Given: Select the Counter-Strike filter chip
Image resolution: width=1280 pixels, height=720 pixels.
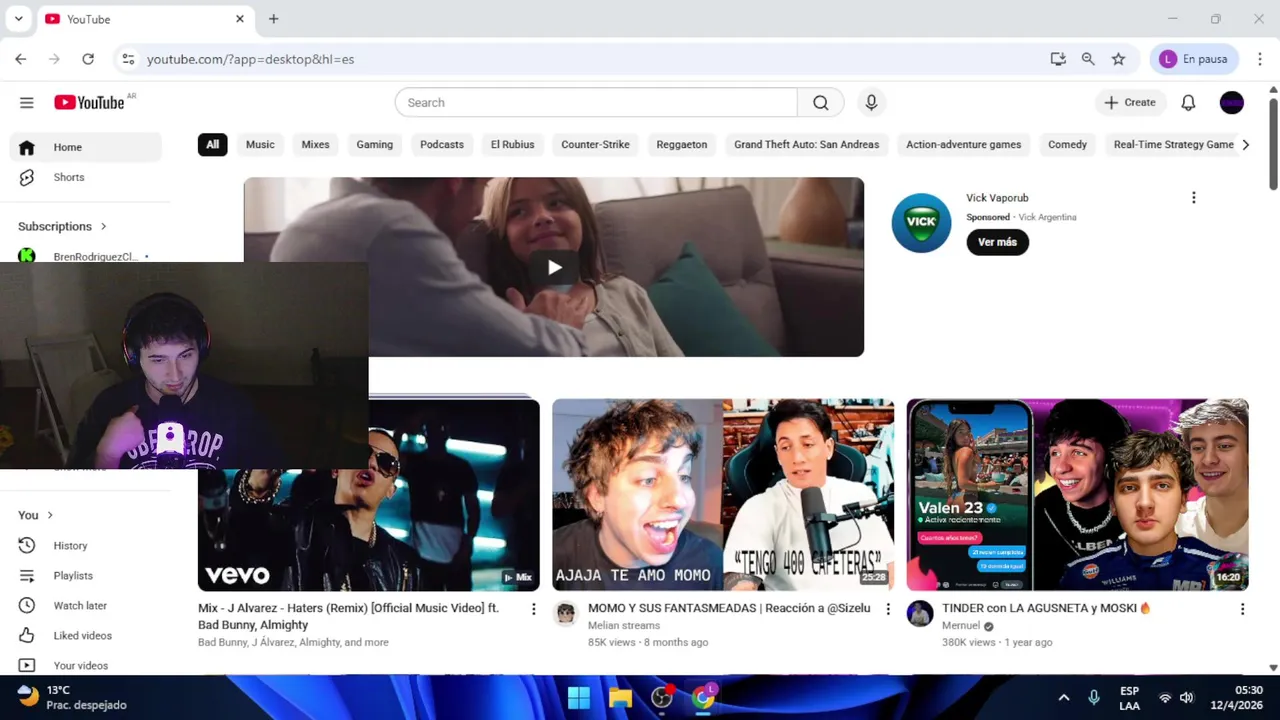Looking at the screenshot, I should (595, 144).
